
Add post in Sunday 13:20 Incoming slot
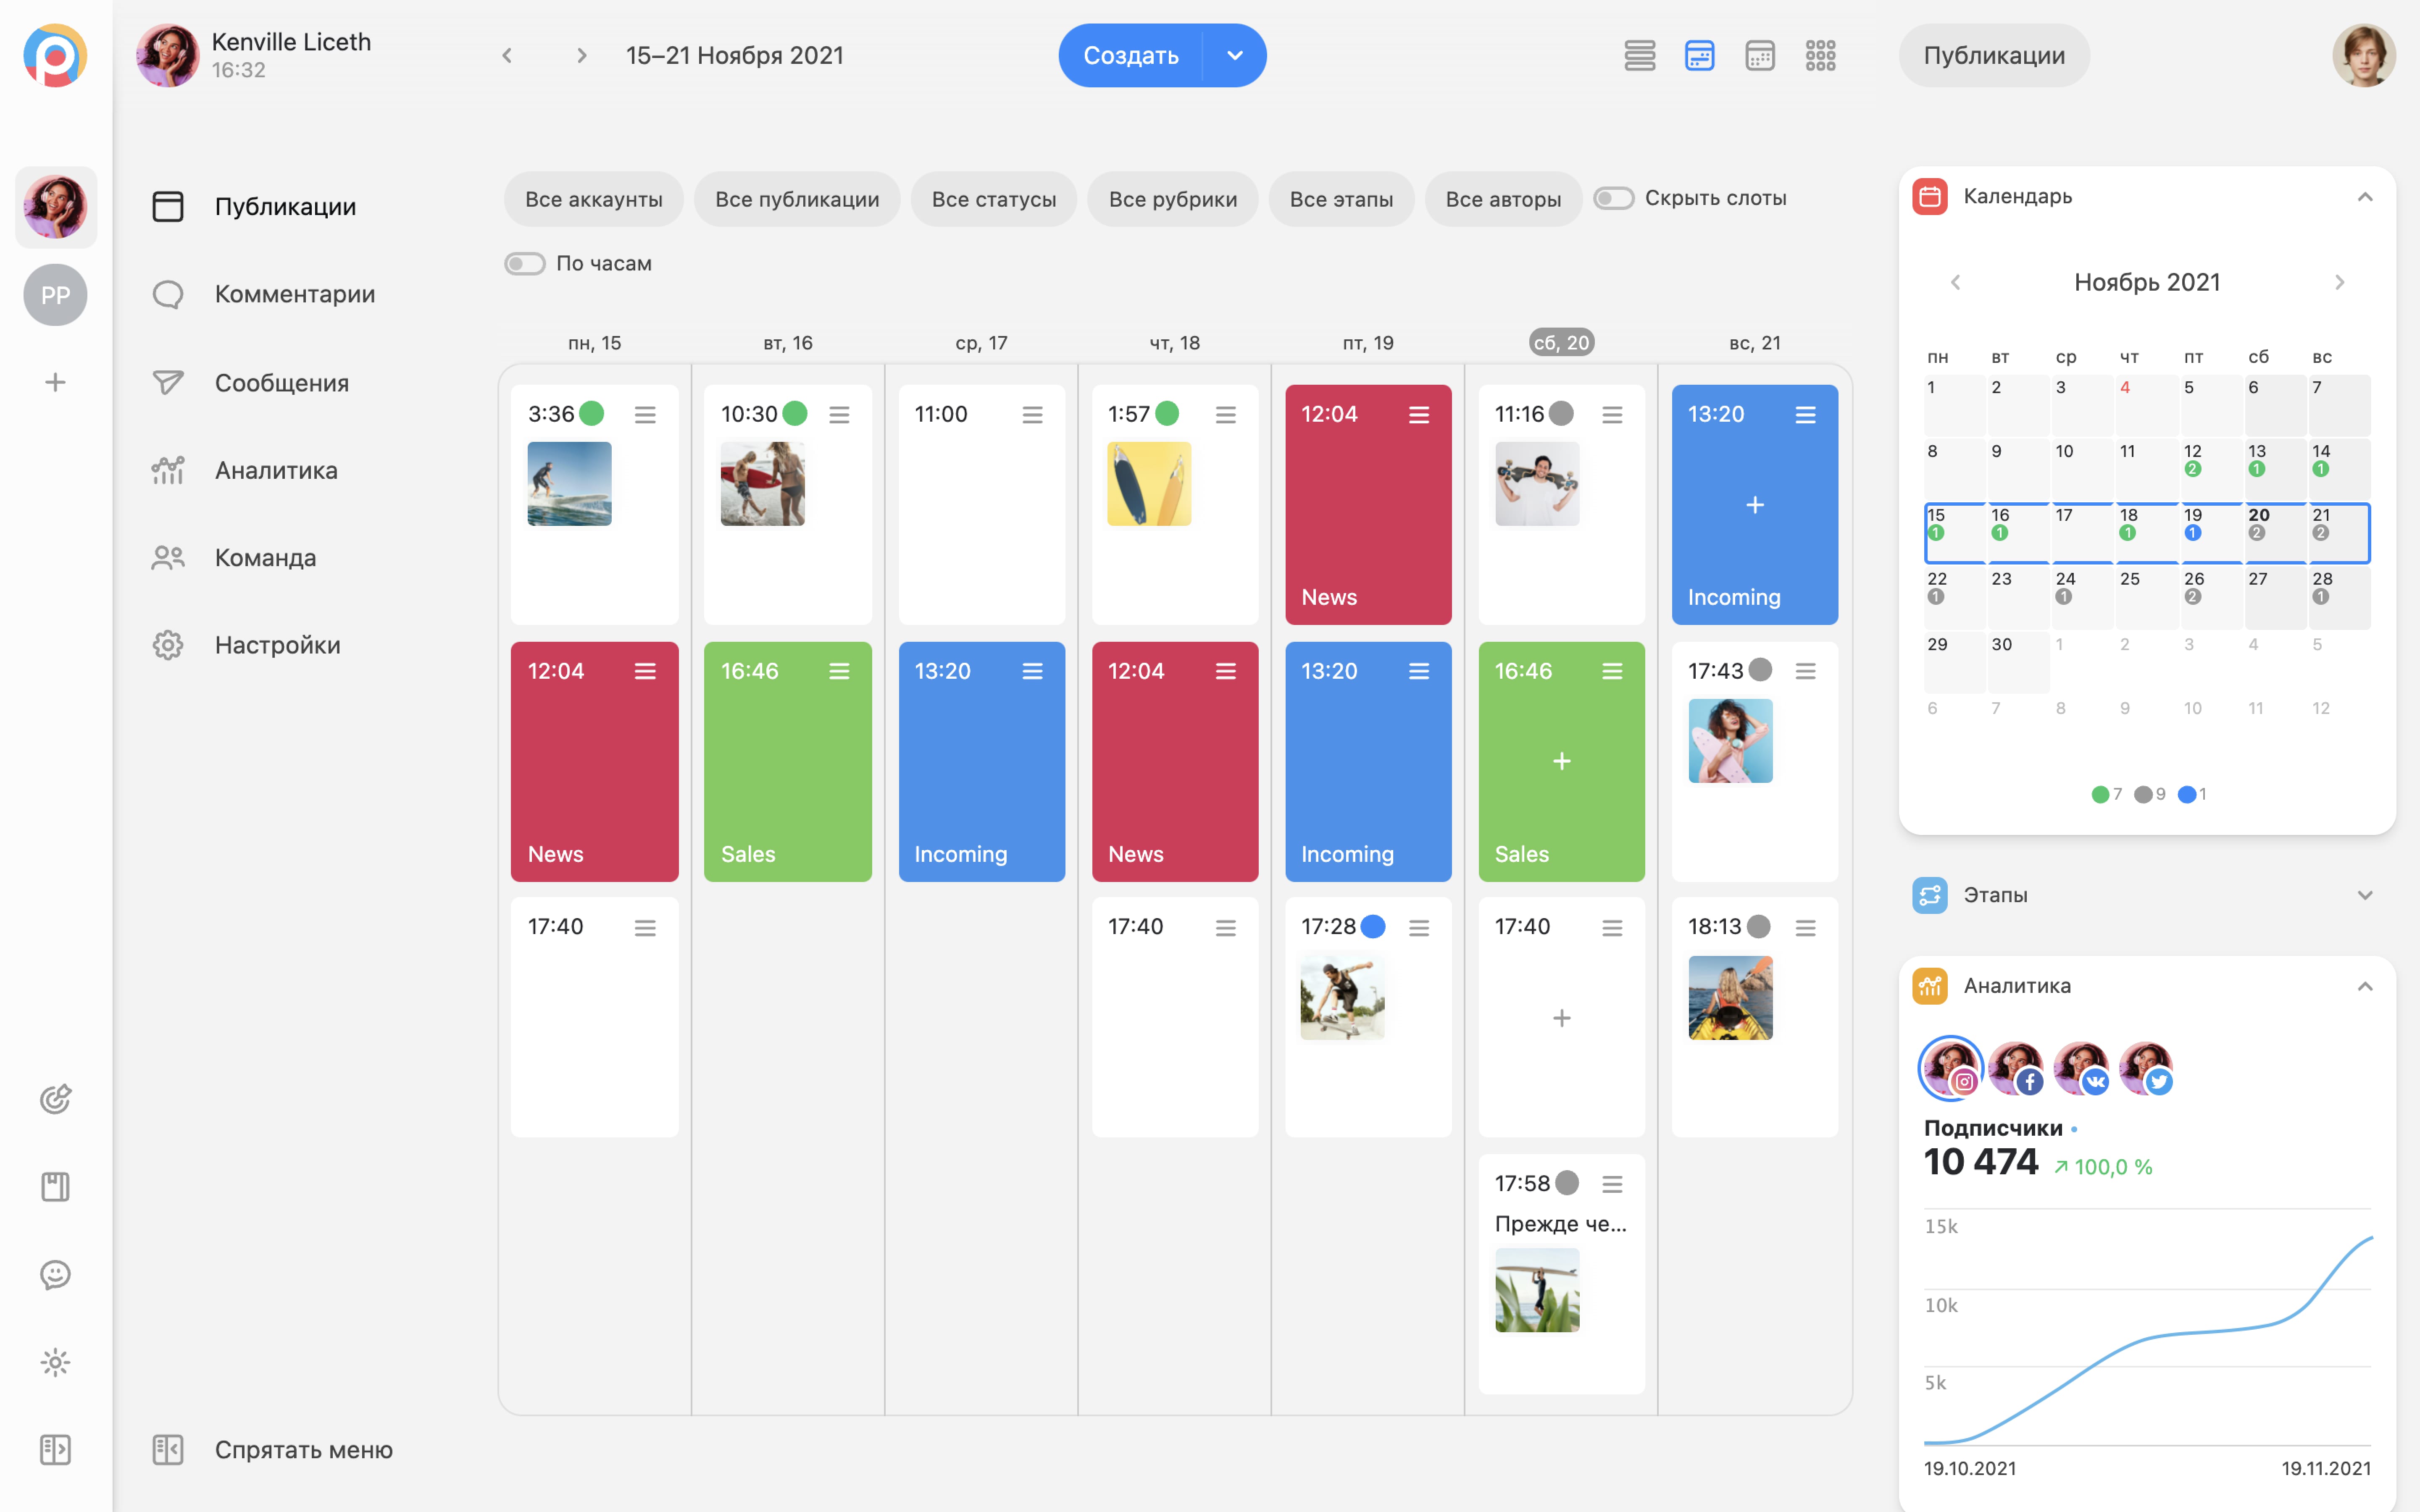(1755, 505)
